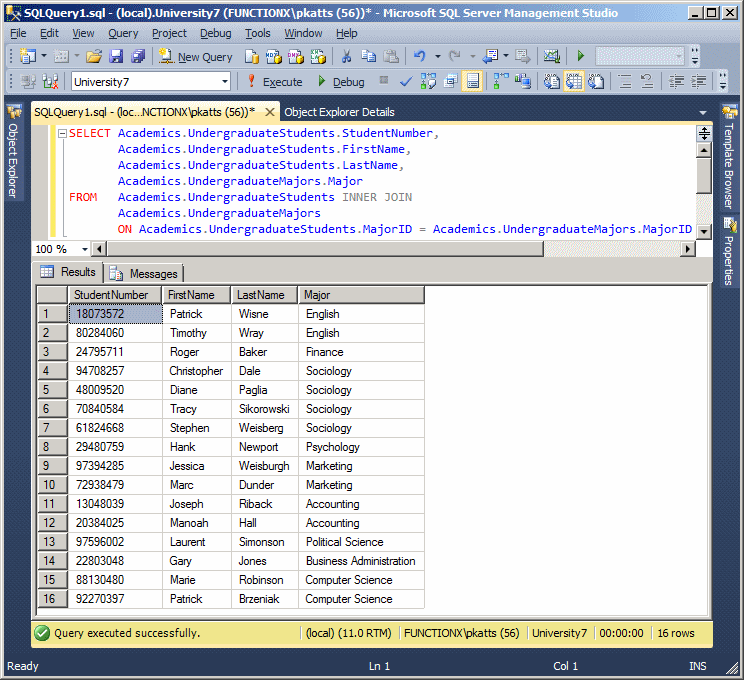This screenshot has width=744, height=680.
Task: Select cell with StudentNumber 18073572
Action: pyautogui.click(x=116, y=314)
